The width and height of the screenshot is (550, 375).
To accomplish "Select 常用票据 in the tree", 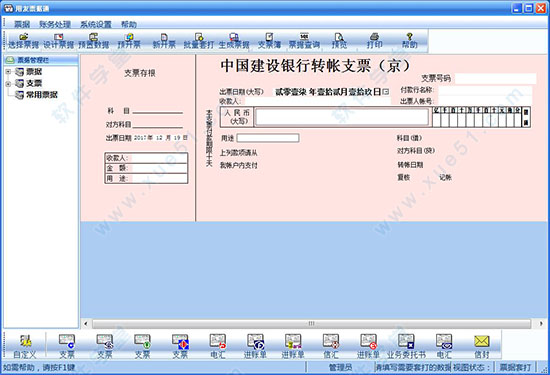I will pos(42,95).
